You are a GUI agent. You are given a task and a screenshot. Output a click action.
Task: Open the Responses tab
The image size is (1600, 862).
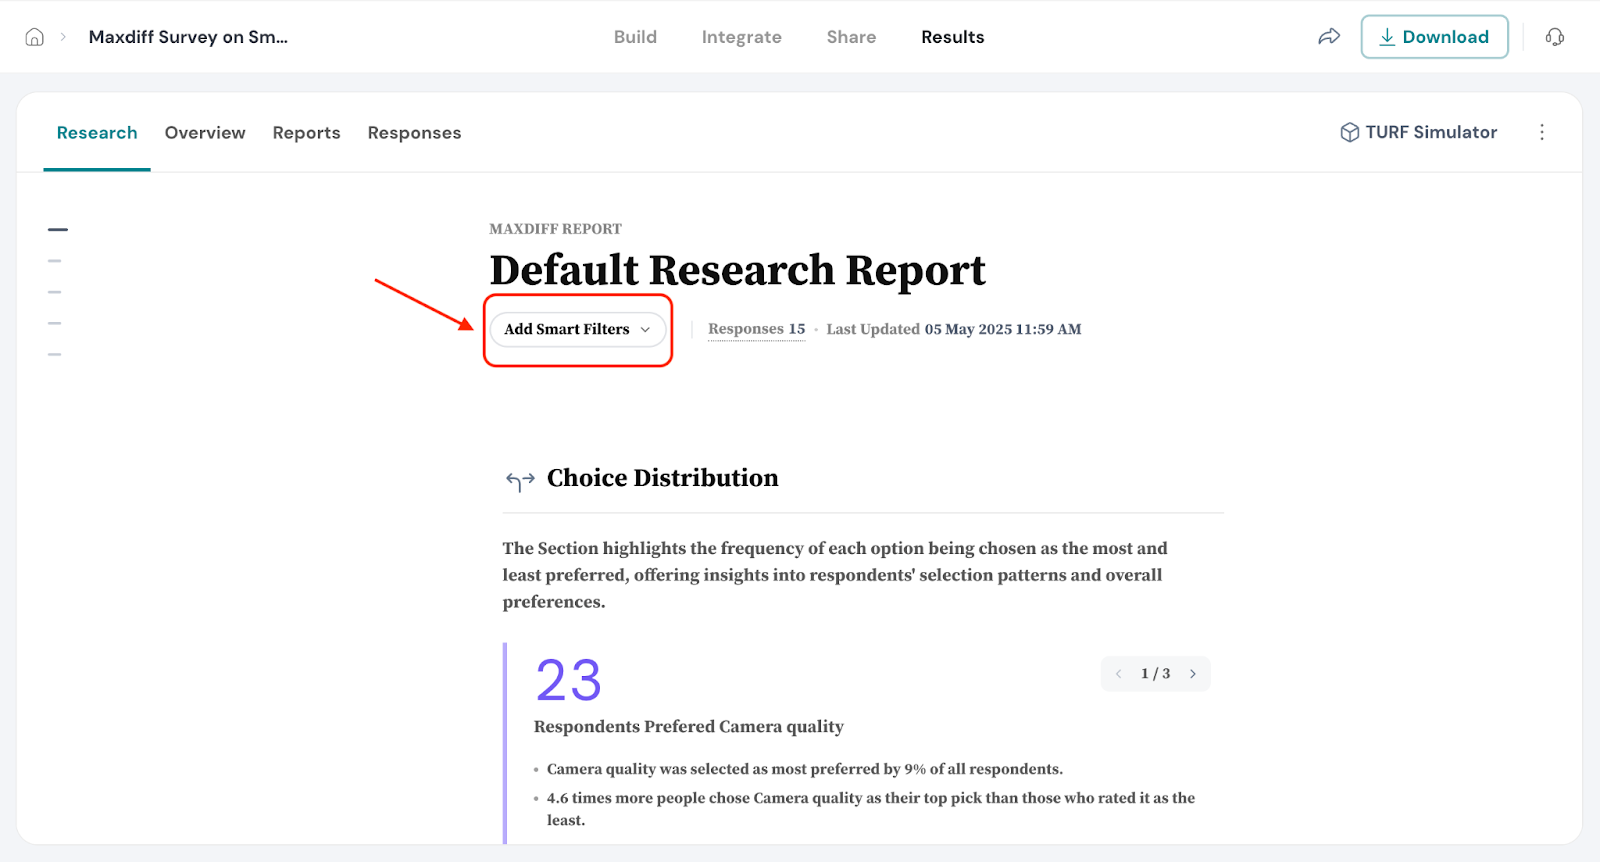point(414,133)
